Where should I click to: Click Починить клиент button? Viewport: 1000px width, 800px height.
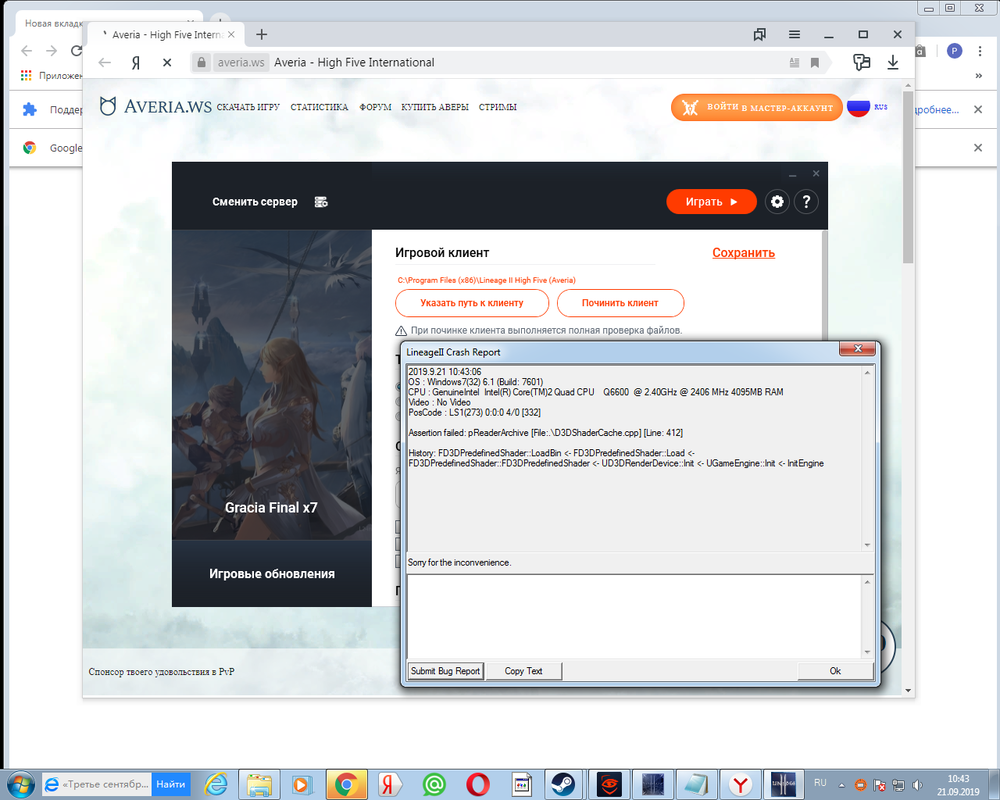620,303
